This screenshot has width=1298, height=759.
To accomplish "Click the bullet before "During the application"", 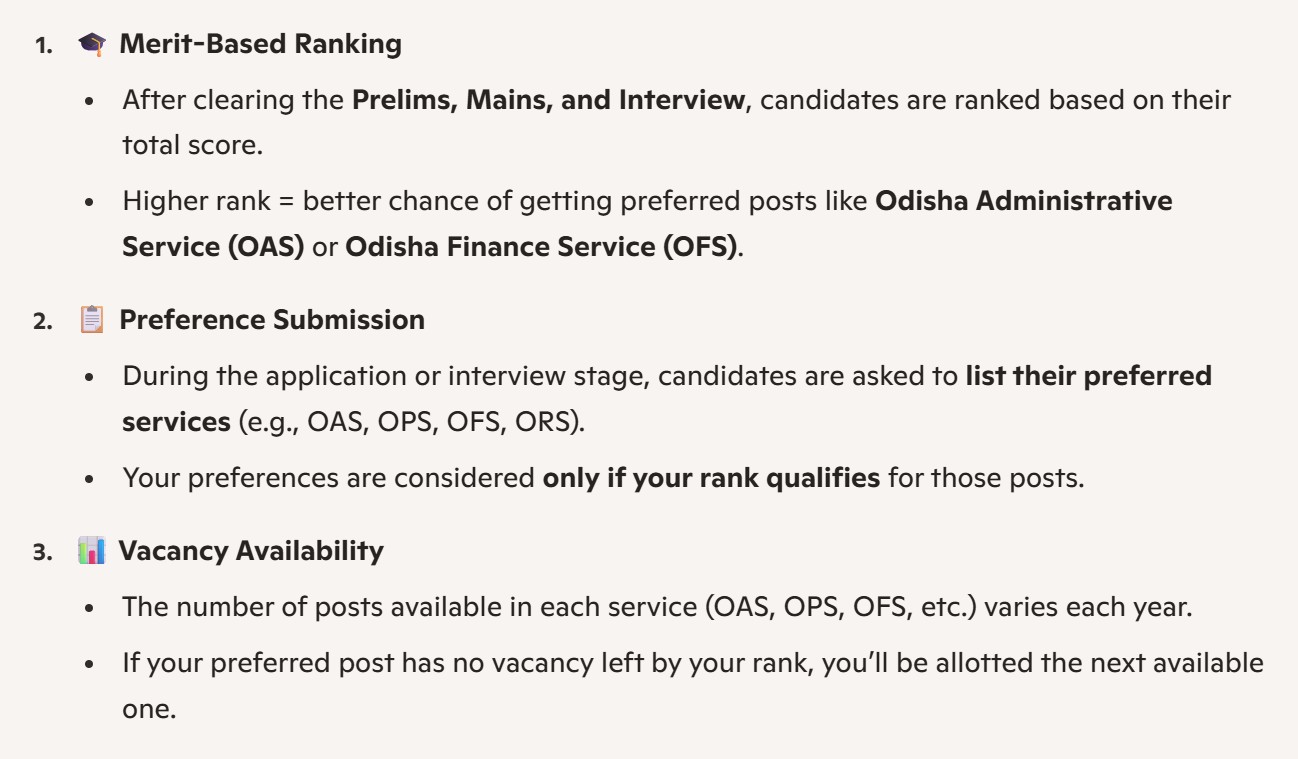I will pos(90,378).
